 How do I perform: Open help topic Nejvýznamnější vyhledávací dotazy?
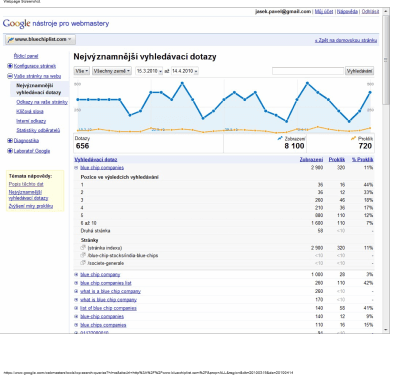pyautogui.click(x=28, y=195)
